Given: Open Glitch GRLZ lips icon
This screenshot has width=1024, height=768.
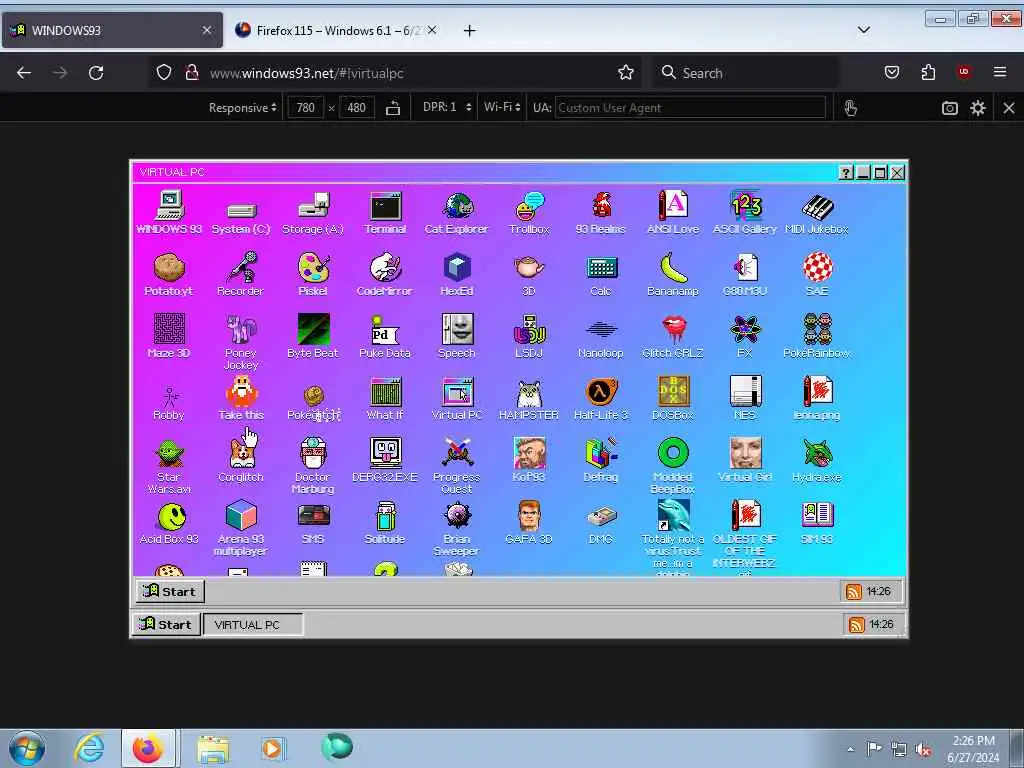Looking at the screenshot, I should pyautogui.click(x=673, y=336).
